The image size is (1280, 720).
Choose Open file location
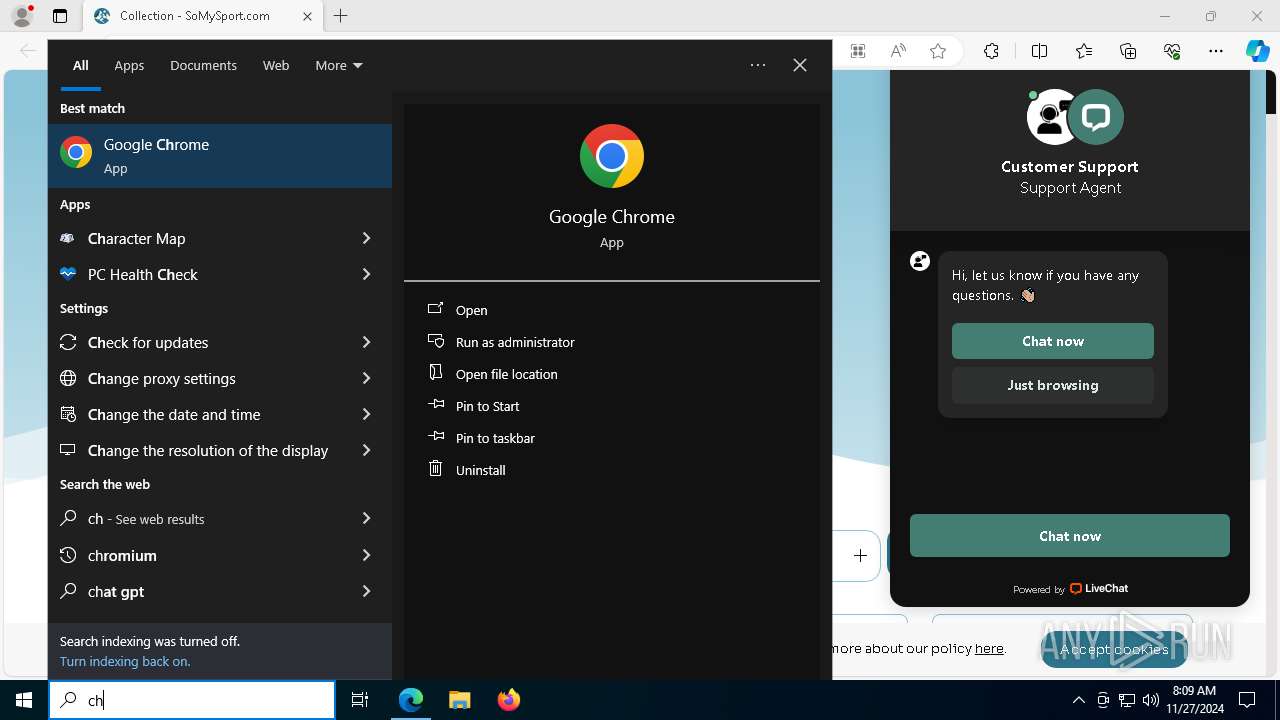tap(506, 374)
